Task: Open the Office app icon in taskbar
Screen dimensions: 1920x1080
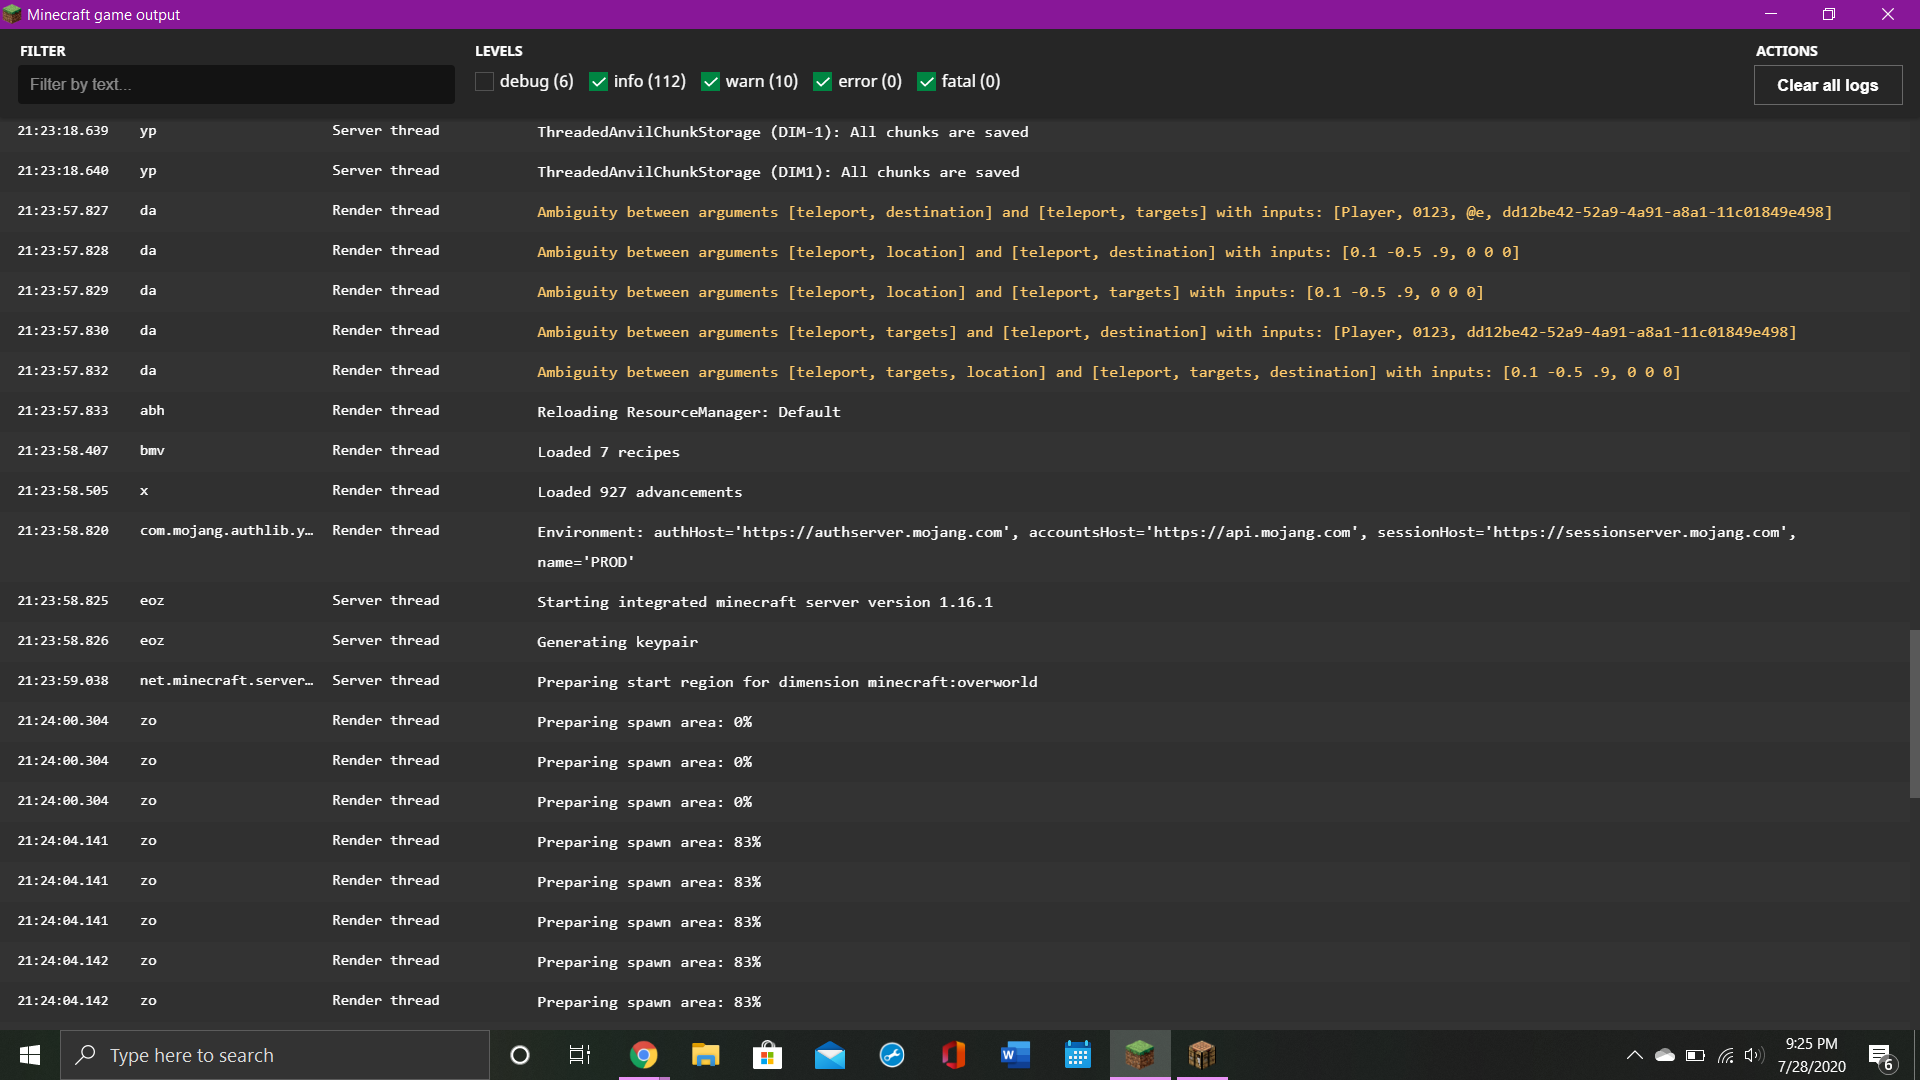Action: [x=954, y=1055]
